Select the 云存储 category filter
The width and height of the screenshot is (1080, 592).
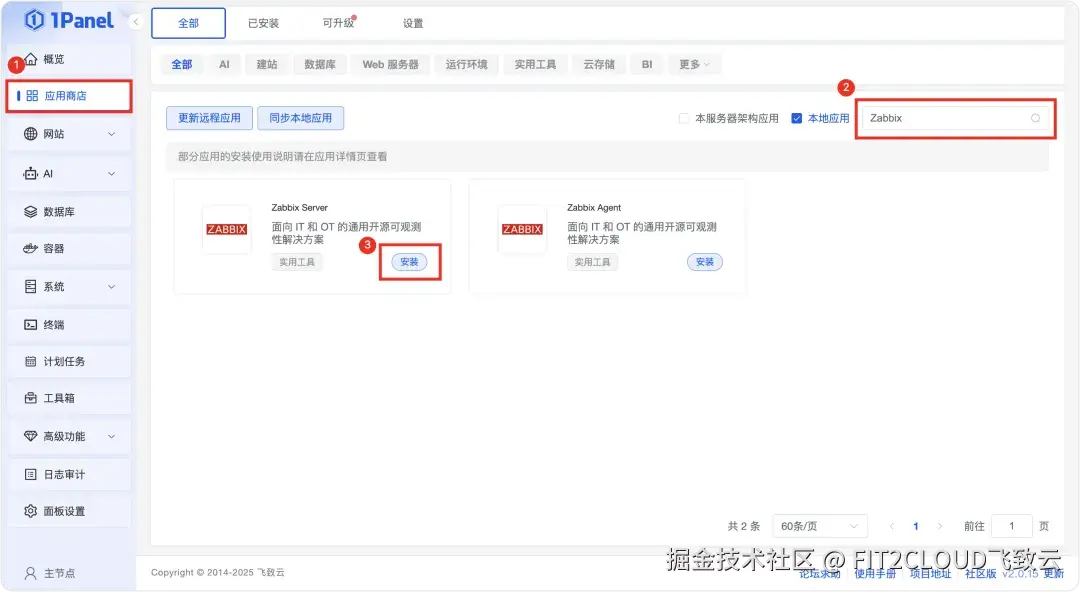[599, 64]
